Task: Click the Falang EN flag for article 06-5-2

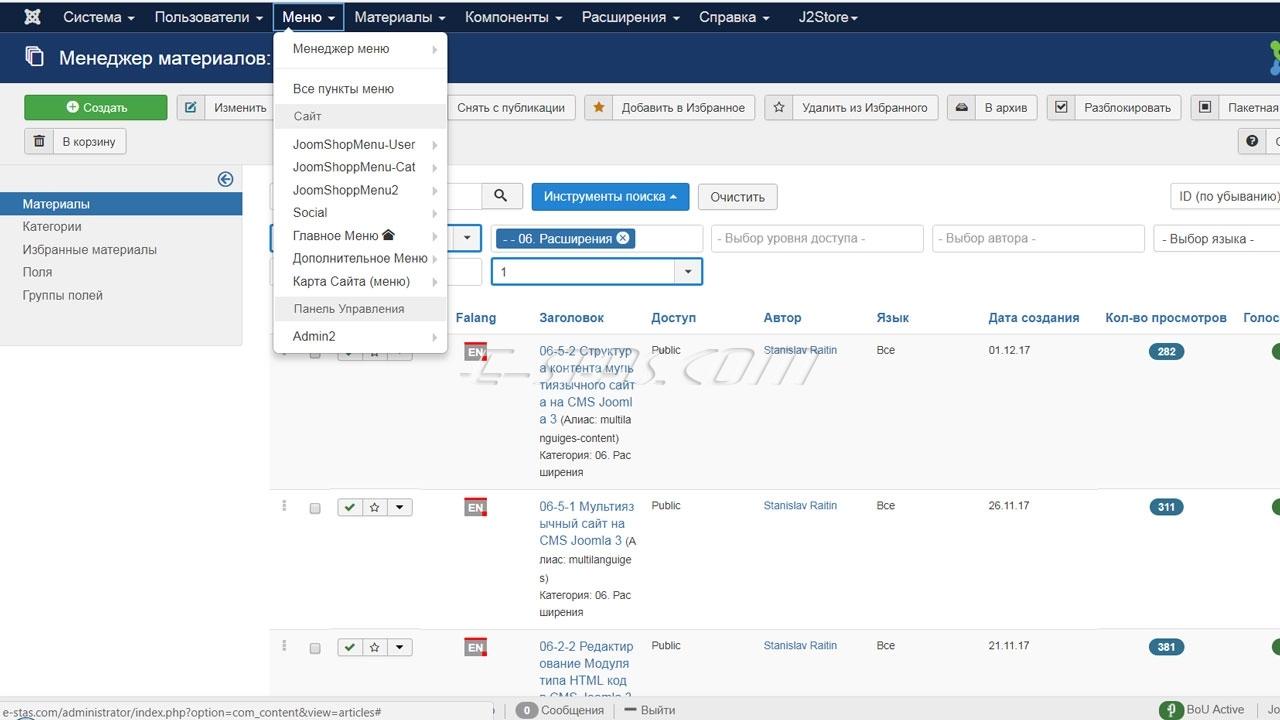Action: click(x=475, y=352)
